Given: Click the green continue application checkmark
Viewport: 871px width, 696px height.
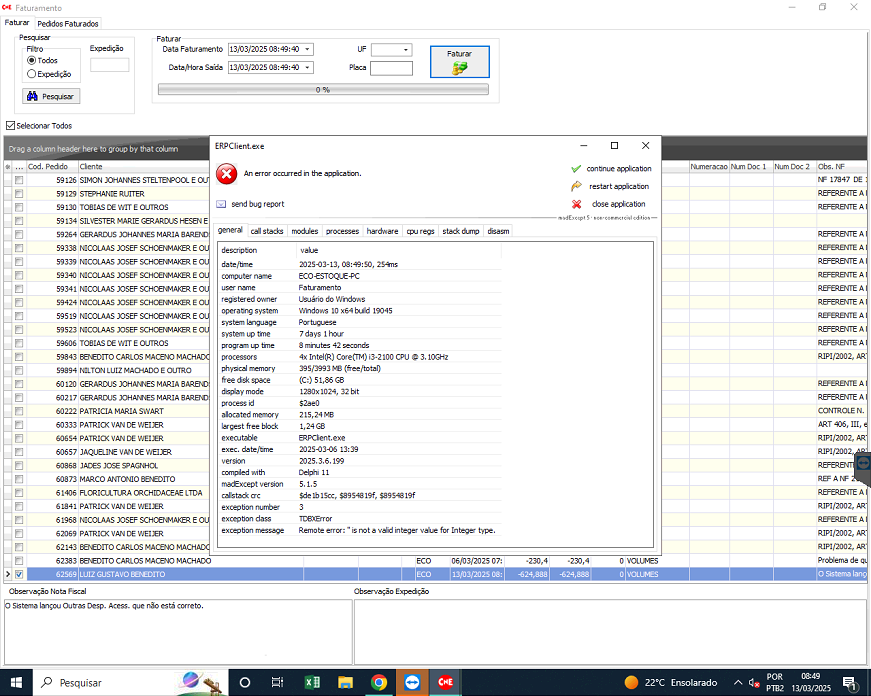Looking at the screenshot, I should point(576,169).
